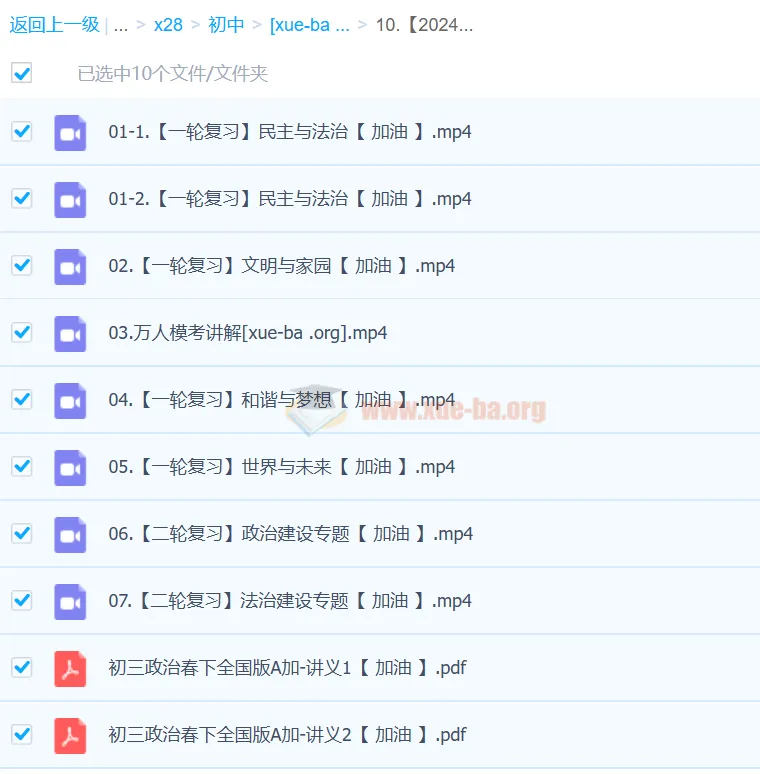Click PDF icon for 讲义1 file

tap(70, 668)
